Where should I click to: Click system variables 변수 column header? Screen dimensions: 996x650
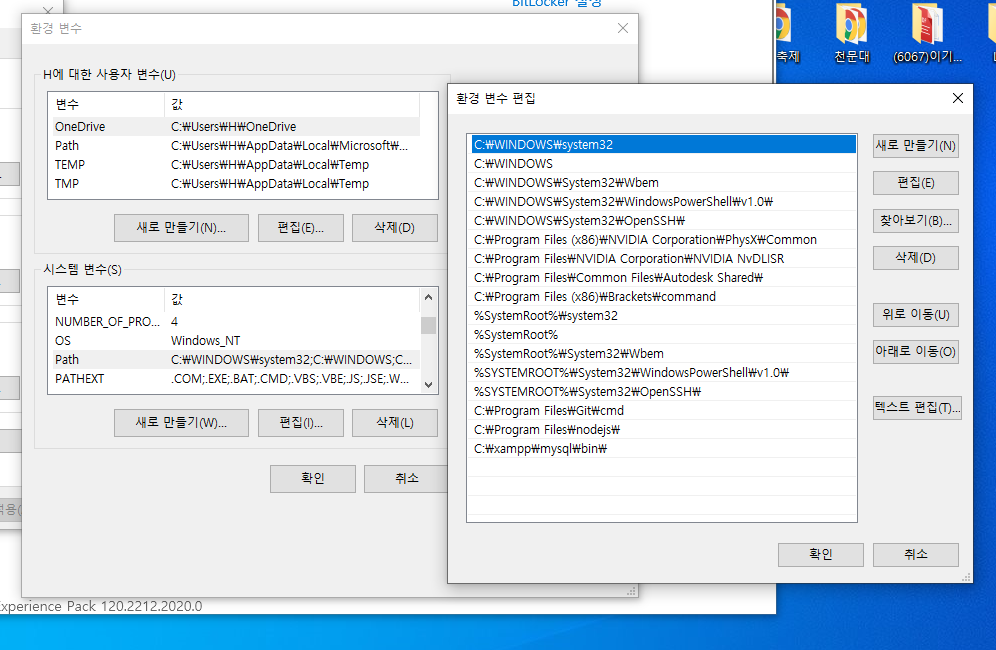[107, 299]
